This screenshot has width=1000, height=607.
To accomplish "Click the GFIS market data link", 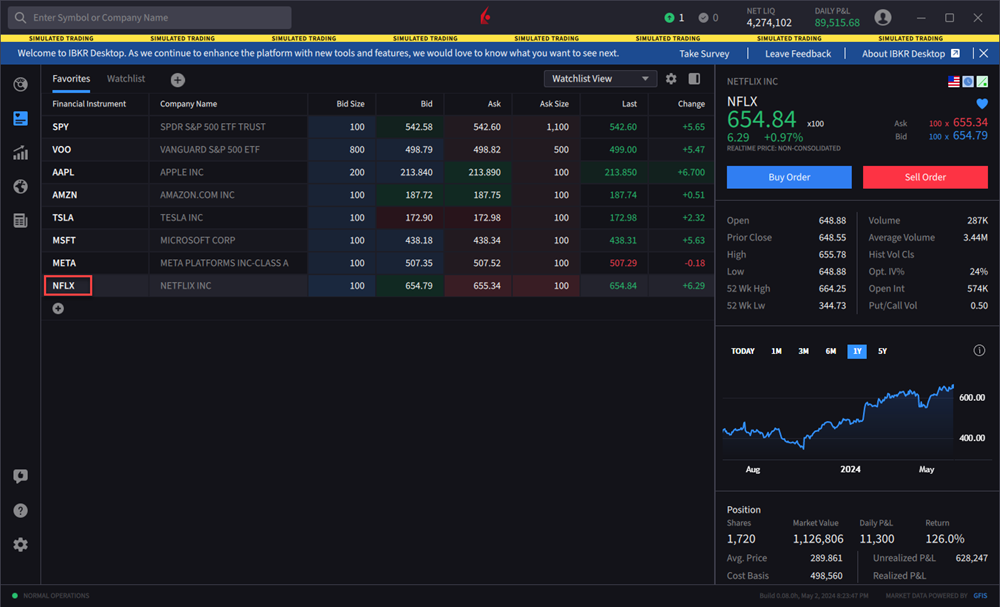I will click(980, 596).
